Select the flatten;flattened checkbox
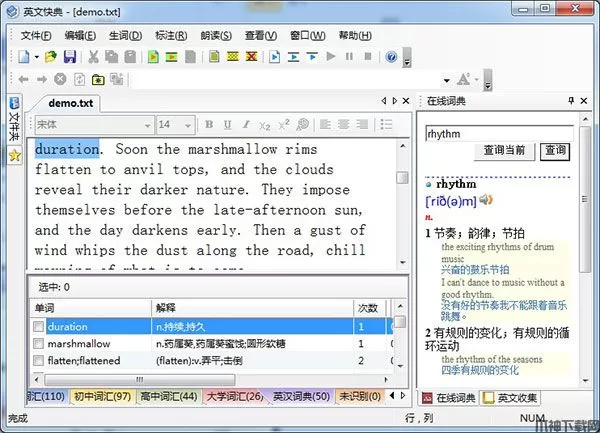The image size is (600, 433). click(39, 361)
